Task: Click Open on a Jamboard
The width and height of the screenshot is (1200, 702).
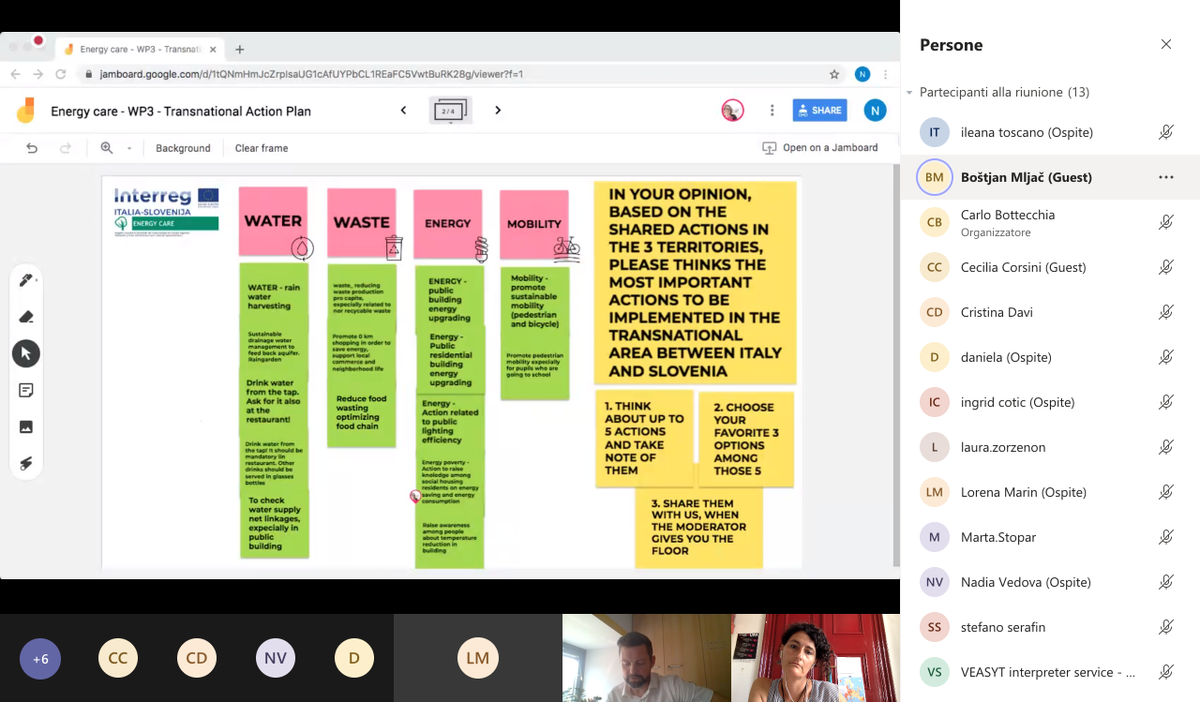Action: coord(820,148)
